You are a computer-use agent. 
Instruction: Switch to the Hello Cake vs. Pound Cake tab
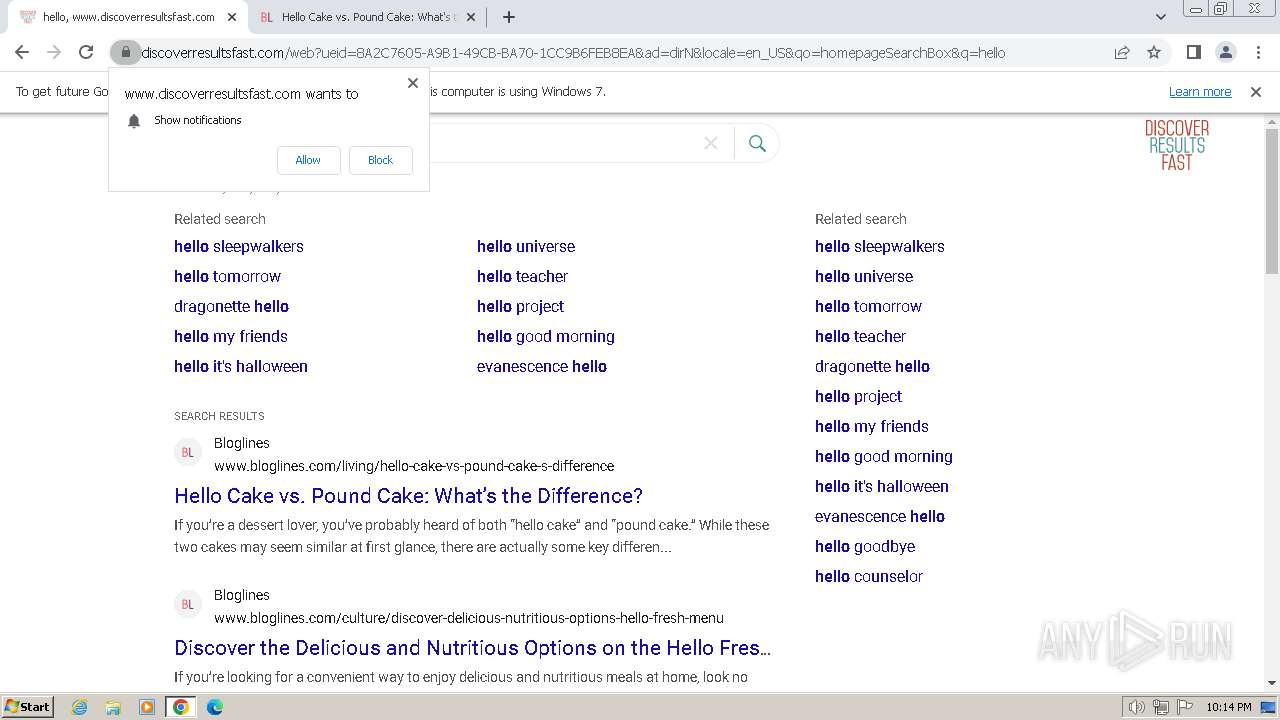point(366,17)
